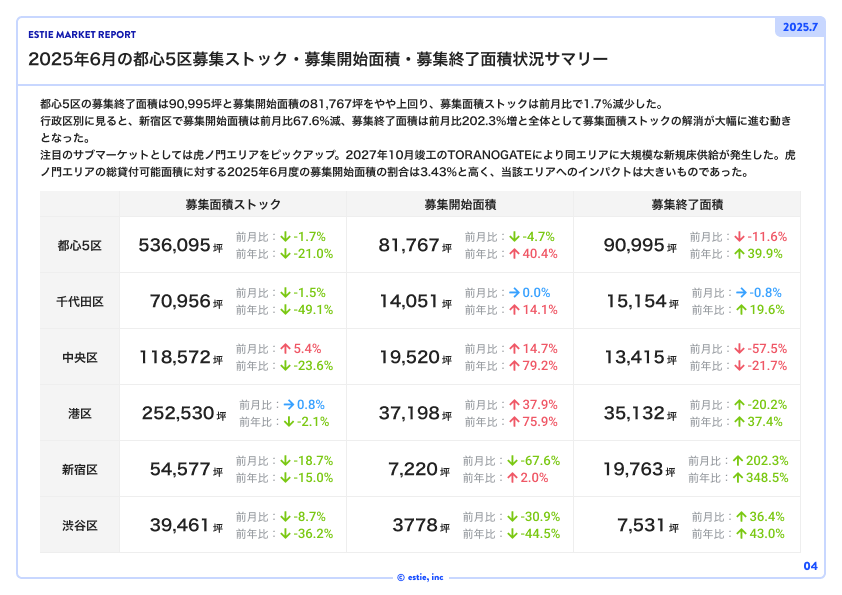Select the 渋谷区 row label
Screen dimensions: 842x595
coord(80,526)
